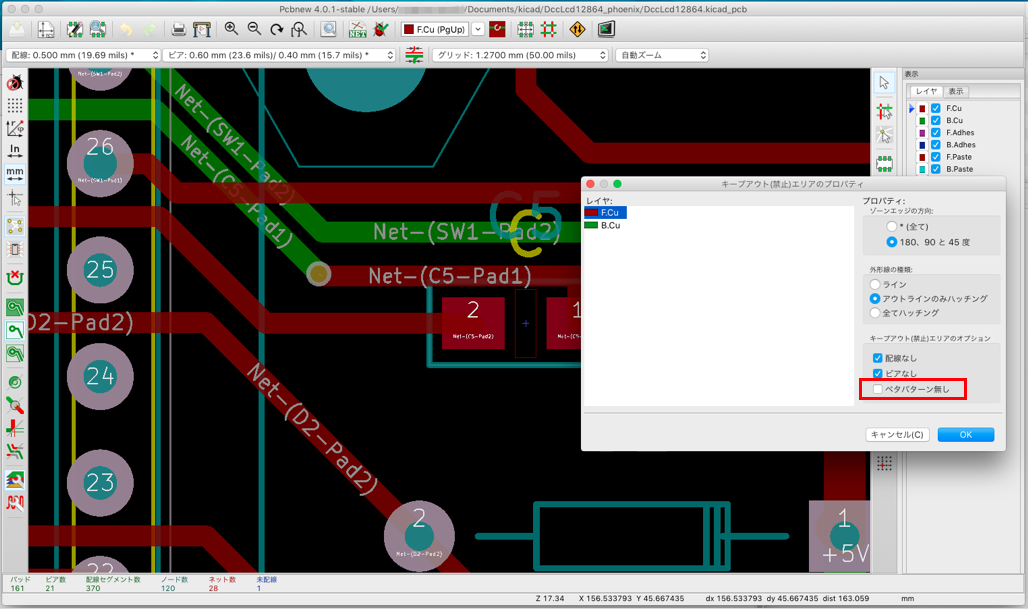Open the scripting console icon
Screen dimensions: 1028x609
pyautogui.click(x=606, y=29)
